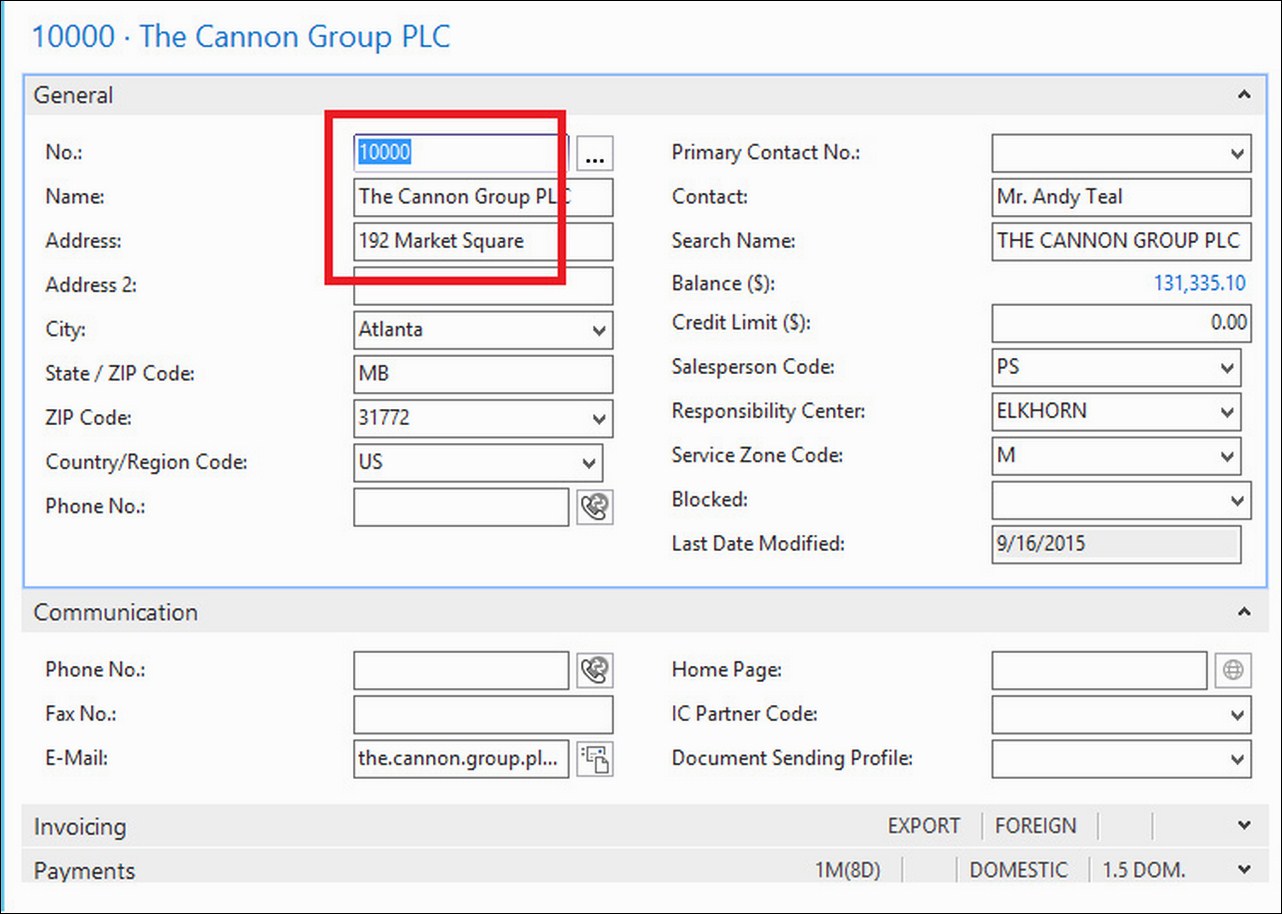Image resolution: width=1282 pixels, height=914 pixels.
Task: Click the page title 10000 · The Cannon Group PLC
Action: point(241,37)
